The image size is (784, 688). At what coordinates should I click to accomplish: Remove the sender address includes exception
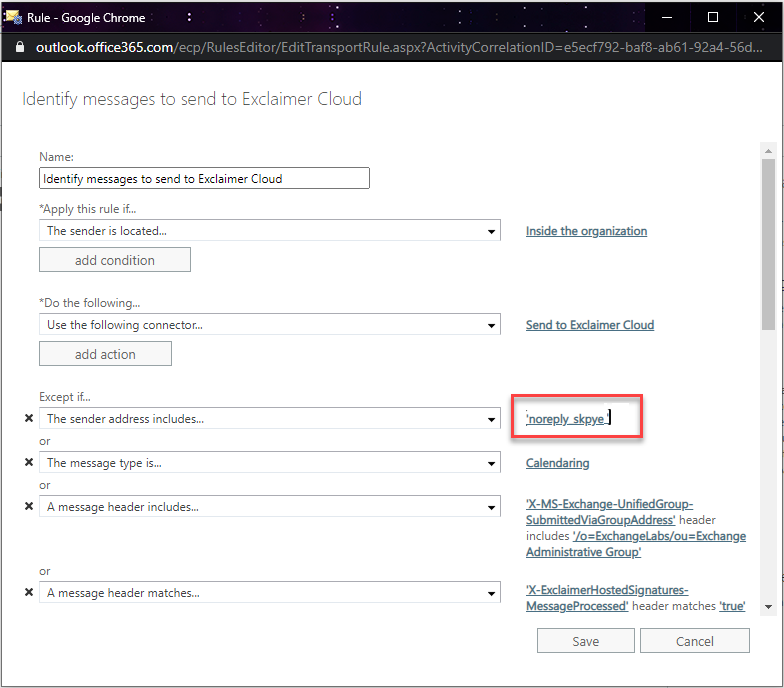click(x=29, y=419)
